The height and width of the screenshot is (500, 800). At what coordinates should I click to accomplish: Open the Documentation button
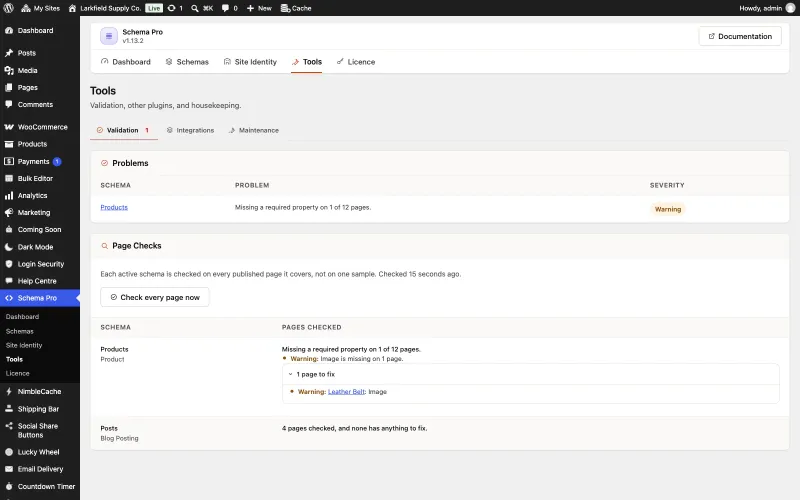pyautogui.click(x=740, y=36)
